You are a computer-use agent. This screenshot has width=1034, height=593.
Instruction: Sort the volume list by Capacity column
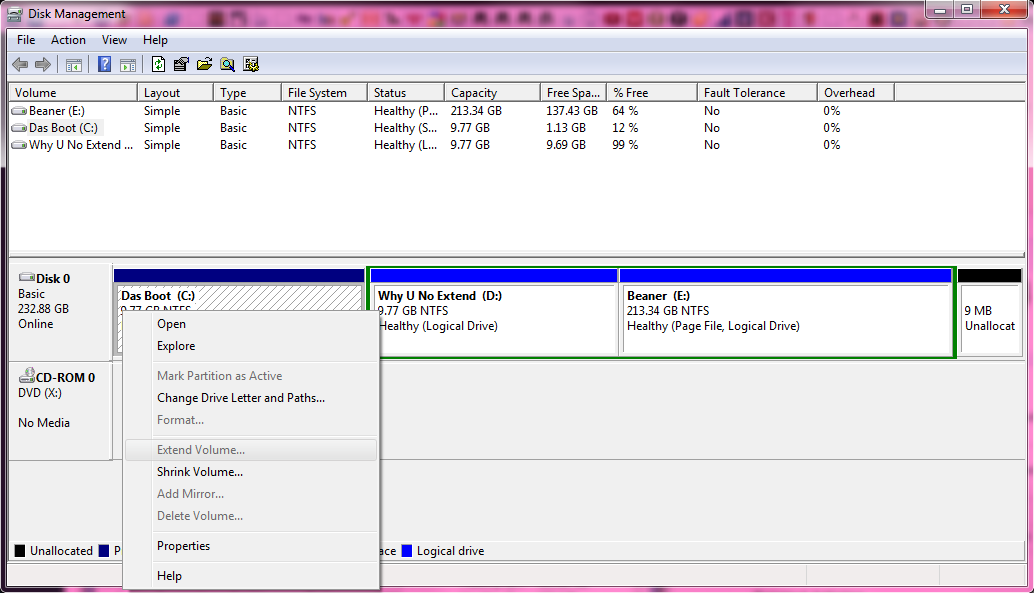coord(474,93)
